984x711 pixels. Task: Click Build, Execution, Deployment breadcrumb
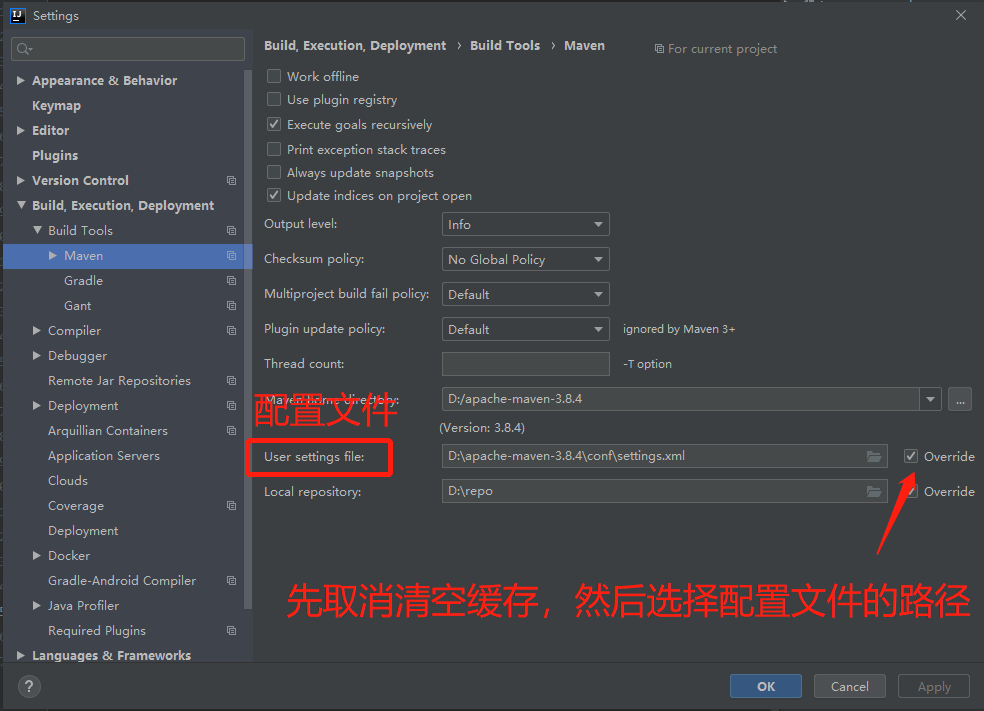[x=355, y=46]
